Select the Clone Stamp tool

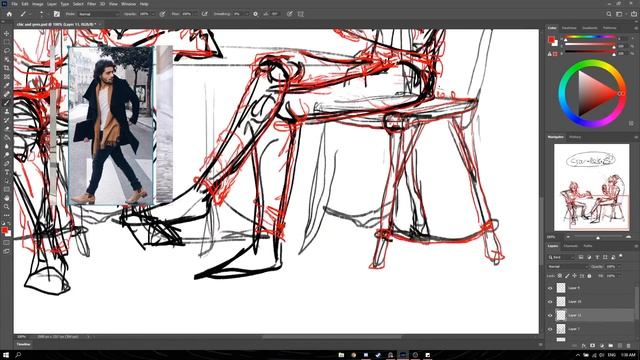pos(7,111)
